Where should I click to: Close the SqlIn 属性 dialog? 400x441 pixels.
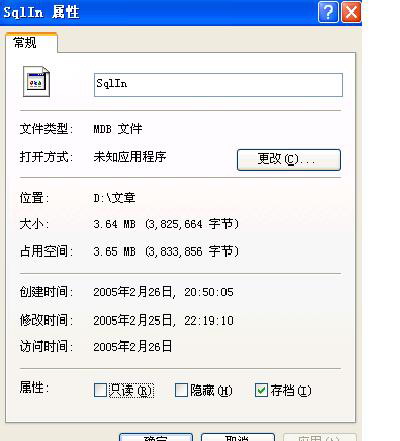click(x=351, y=12)
